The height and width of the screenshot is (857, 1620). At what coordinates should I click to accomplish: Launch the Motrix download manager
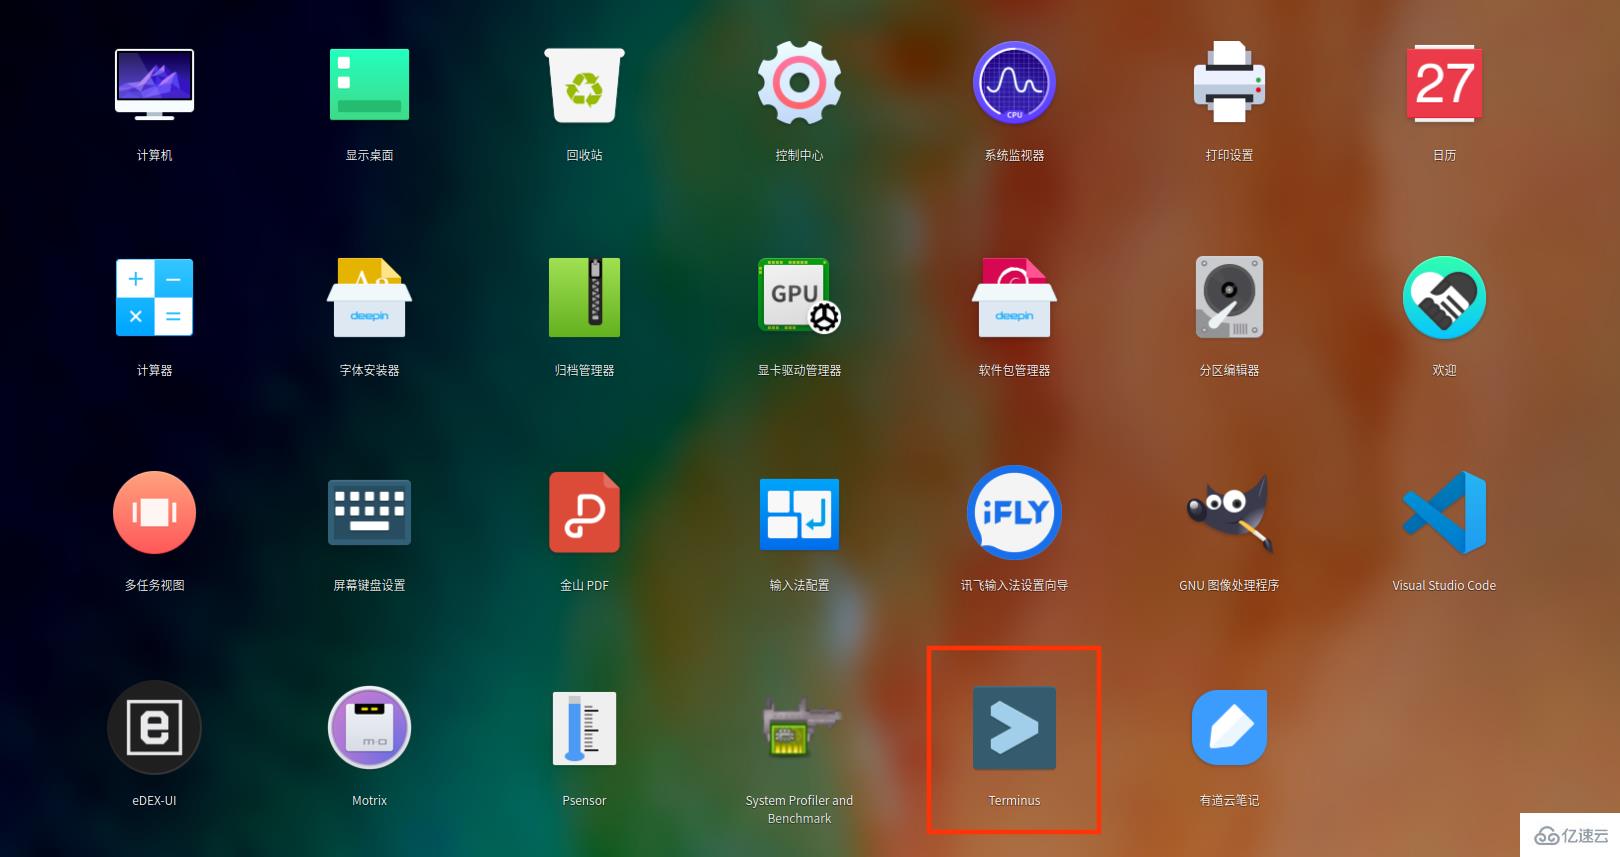coord(369,728)
